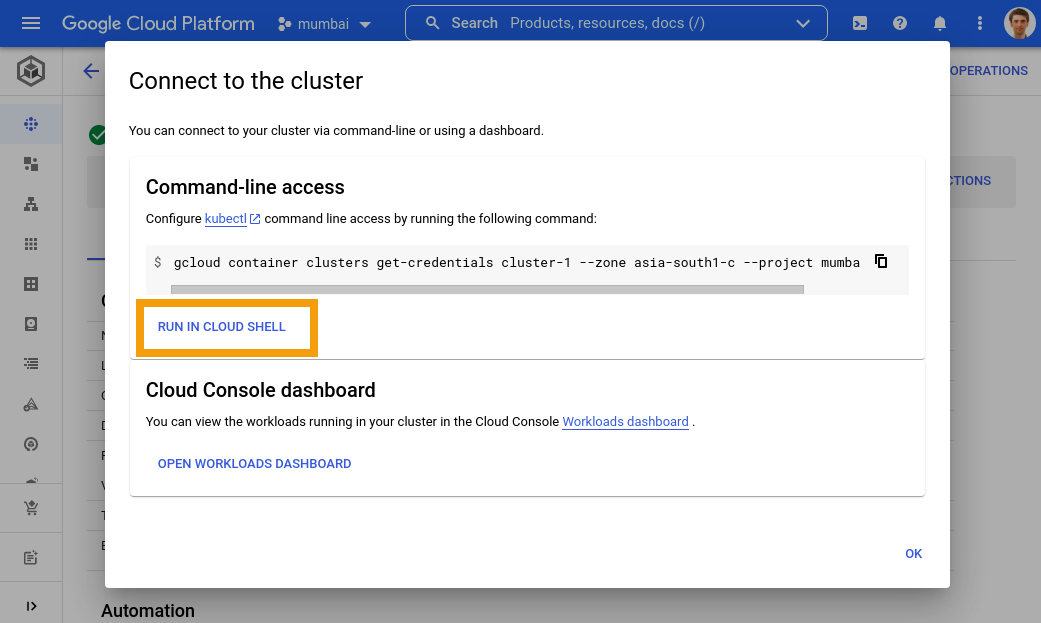Viewport: 1041px width, 623px height.
Task: Copy the gcloud command to clipboard
Action: 880,261
